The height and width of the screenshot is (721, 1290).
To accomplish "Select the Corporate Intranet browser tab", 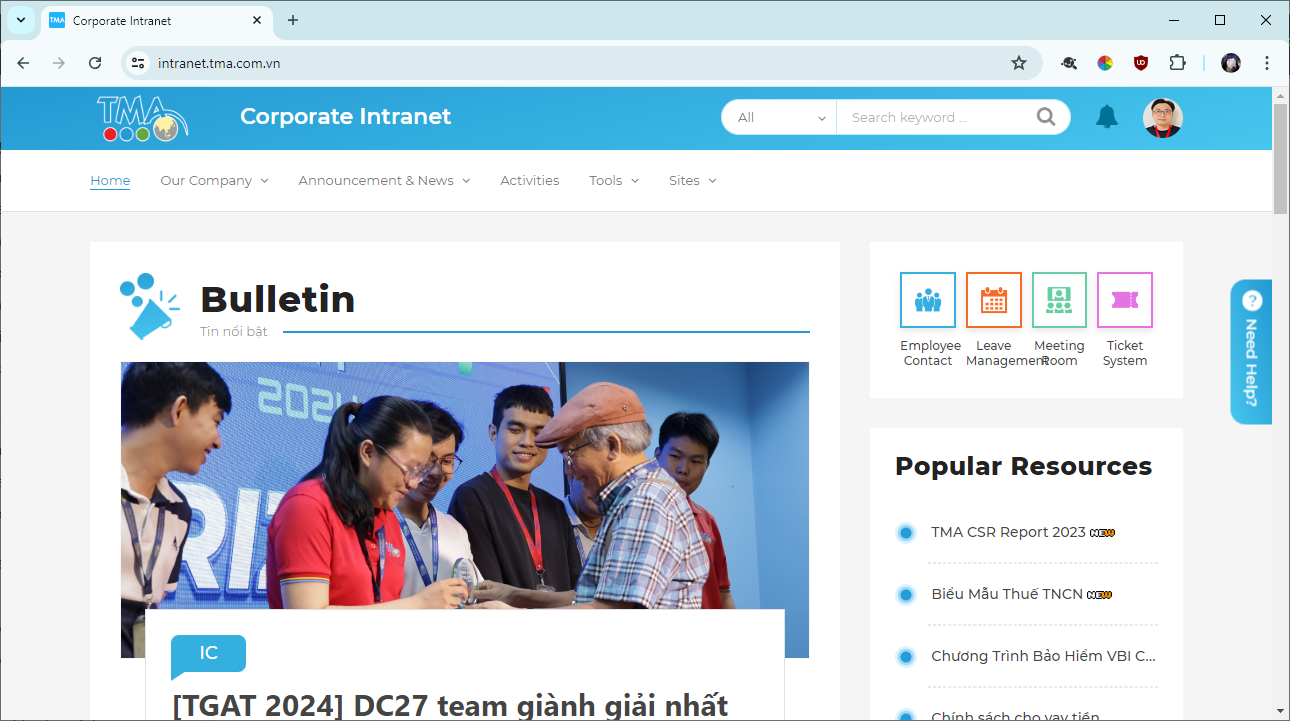I will [x=156, y=20].
